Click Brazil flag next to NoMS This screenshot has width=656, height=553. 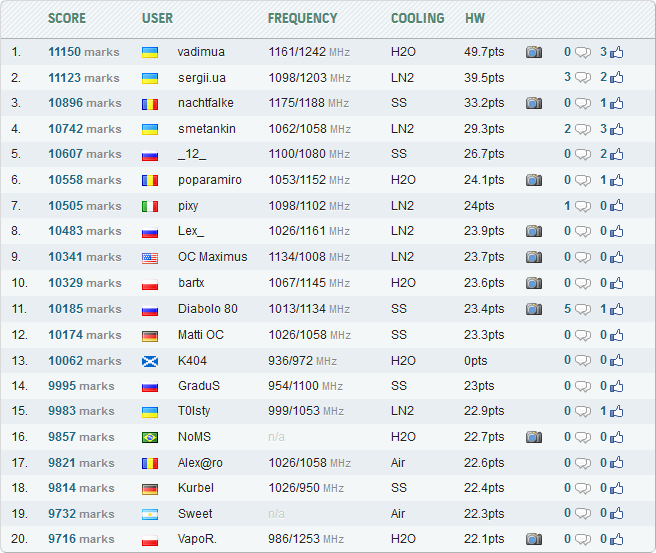[x=150, y=437]
